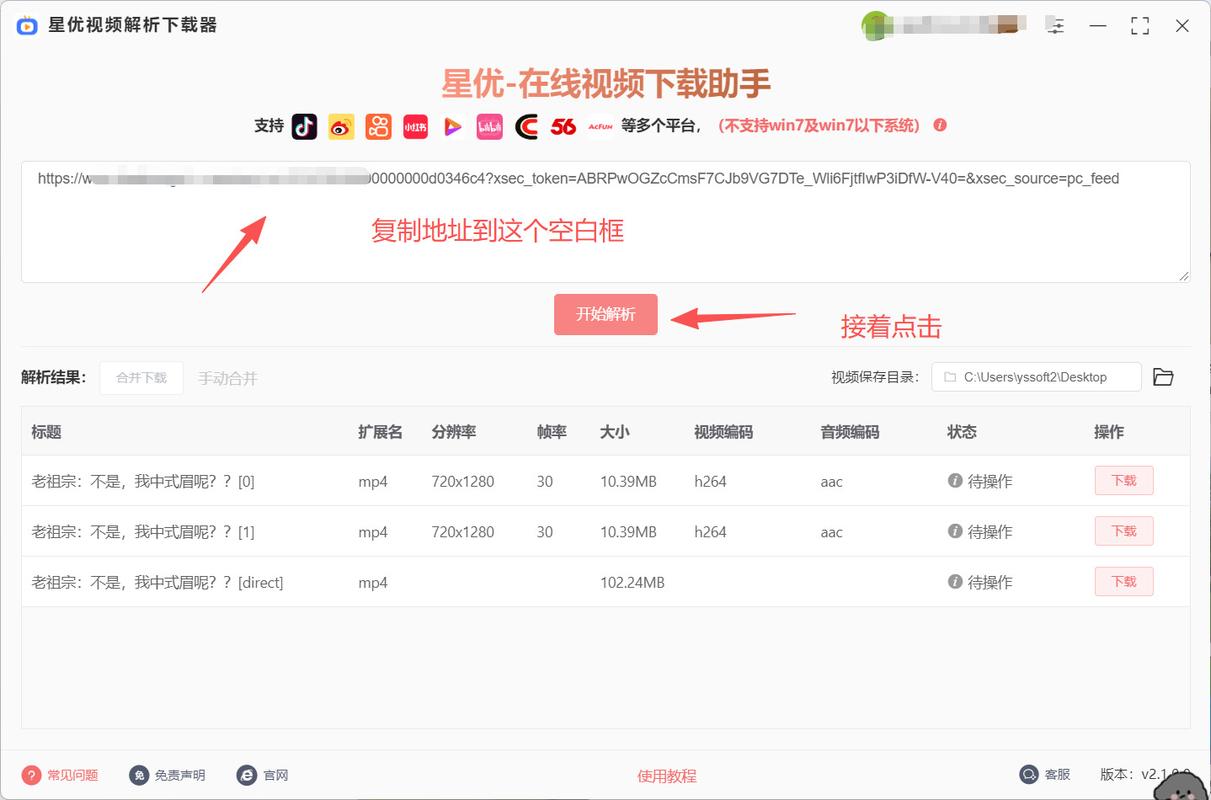
Task: Click the Xiaohongshu red platform icon
Action: tap(415, 126)
